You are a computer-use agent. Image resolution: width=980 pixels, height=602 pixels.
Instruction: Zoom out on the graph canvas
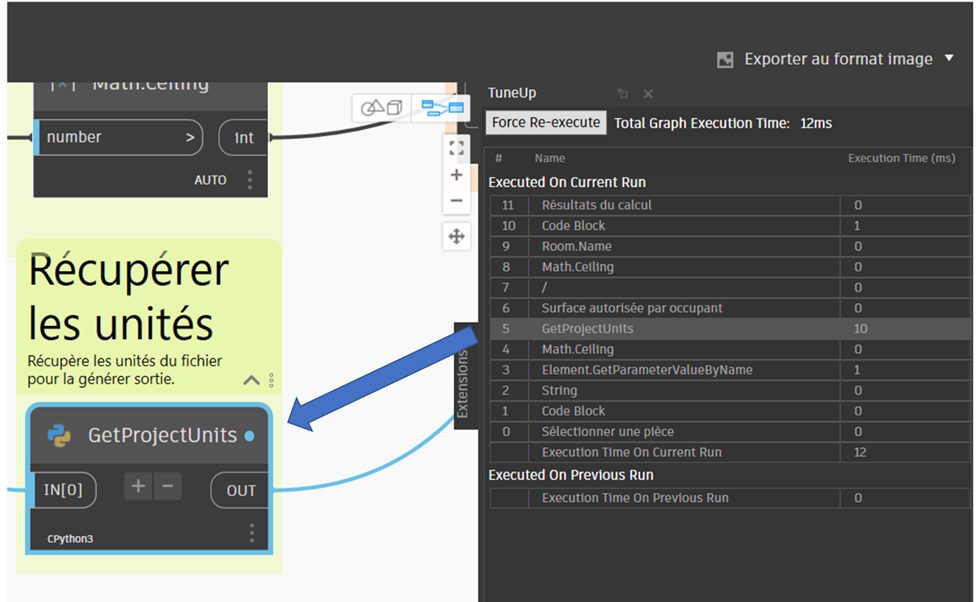456,201
